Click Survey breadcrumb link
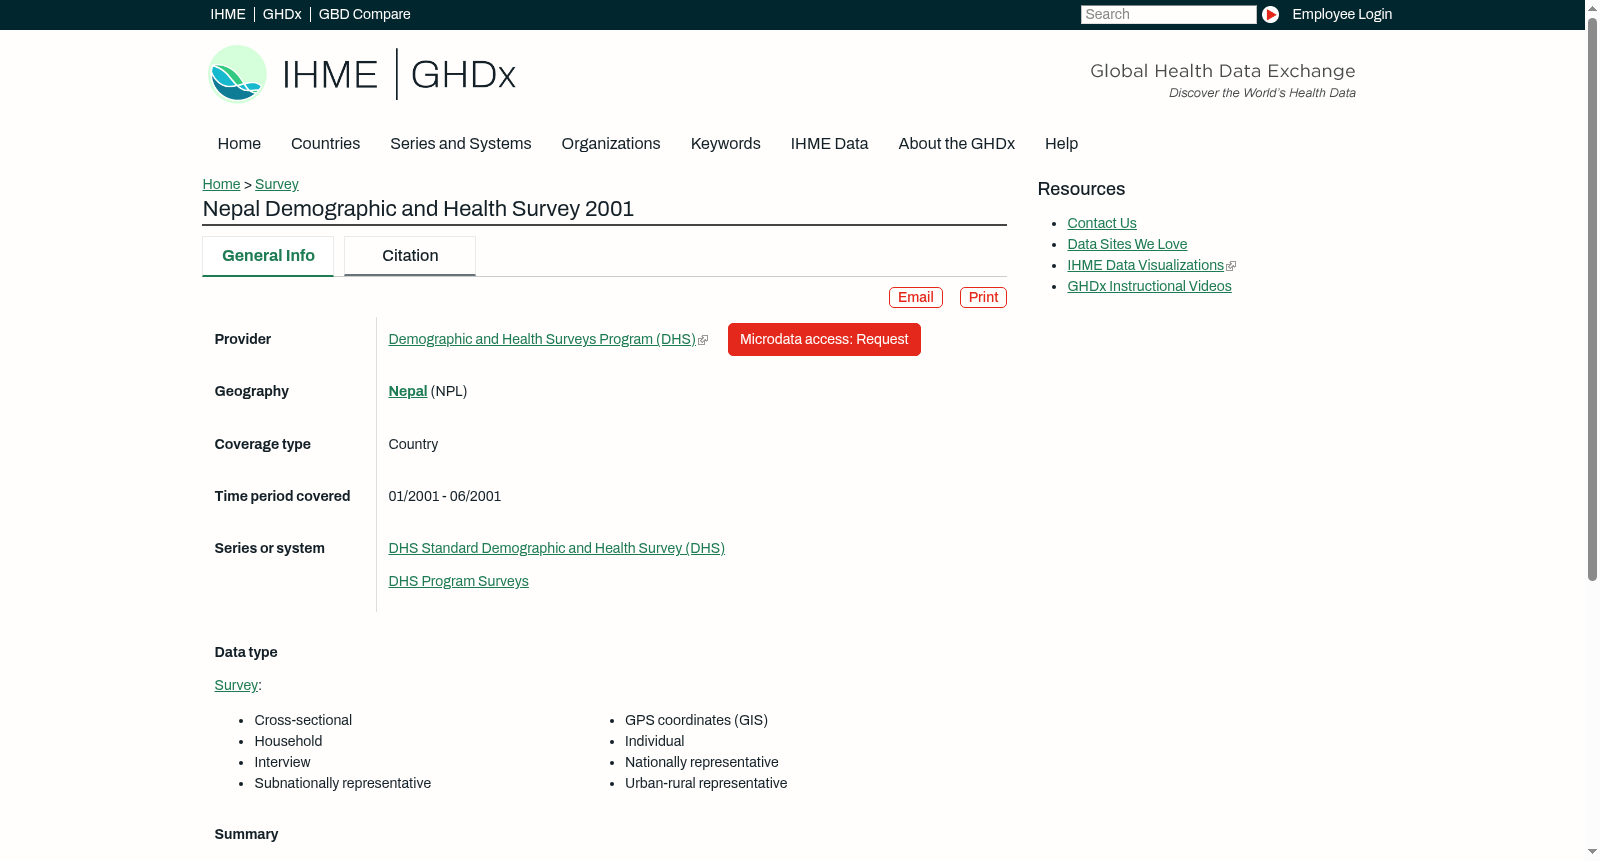The width and height of the screenshot is (1600, 861). 277,184
